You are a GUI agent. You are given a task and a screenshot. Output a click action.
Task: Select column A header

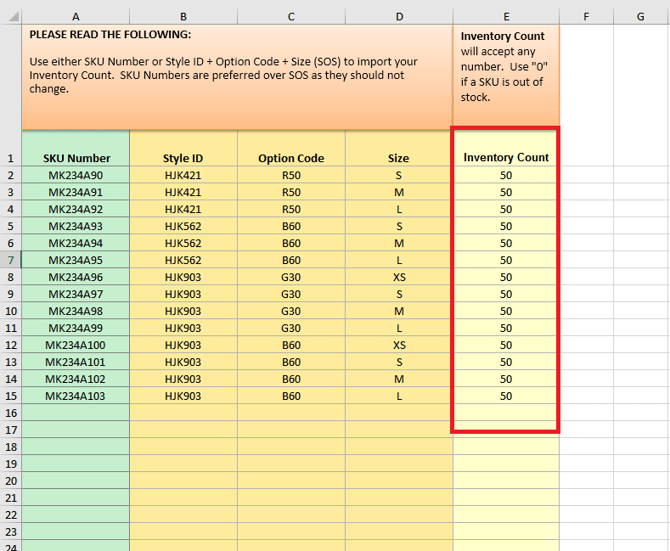(76, 16)
